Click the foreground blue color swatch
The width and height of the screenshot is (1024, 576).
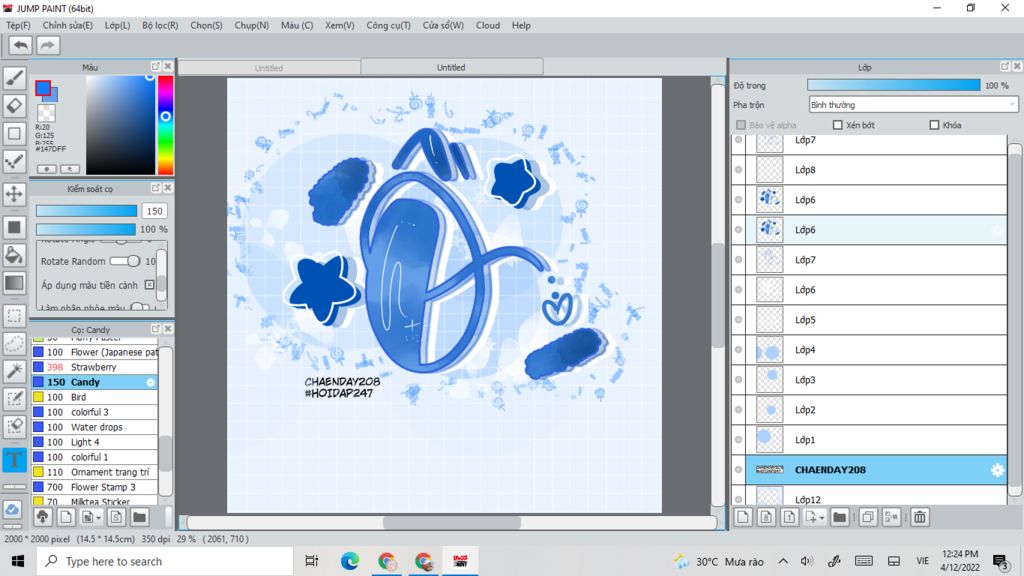[x=42, y=88]
